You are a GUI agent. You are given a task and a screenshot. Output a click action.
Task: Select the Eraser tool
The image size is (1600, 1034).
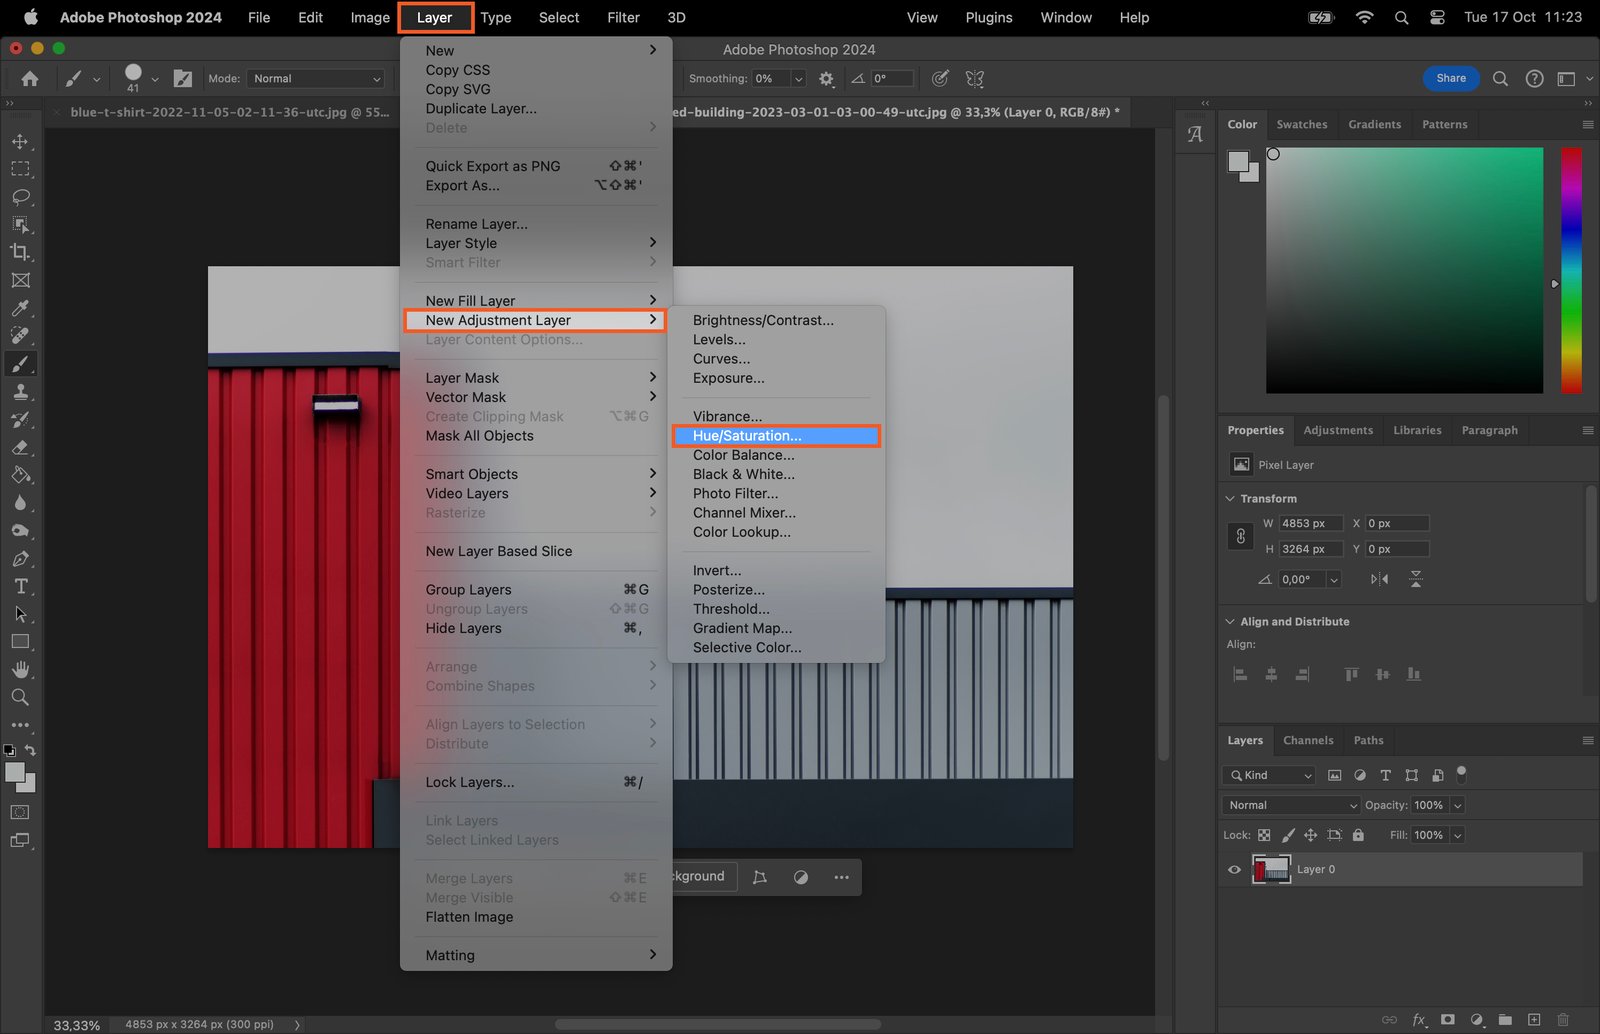(x=20, y=447)
